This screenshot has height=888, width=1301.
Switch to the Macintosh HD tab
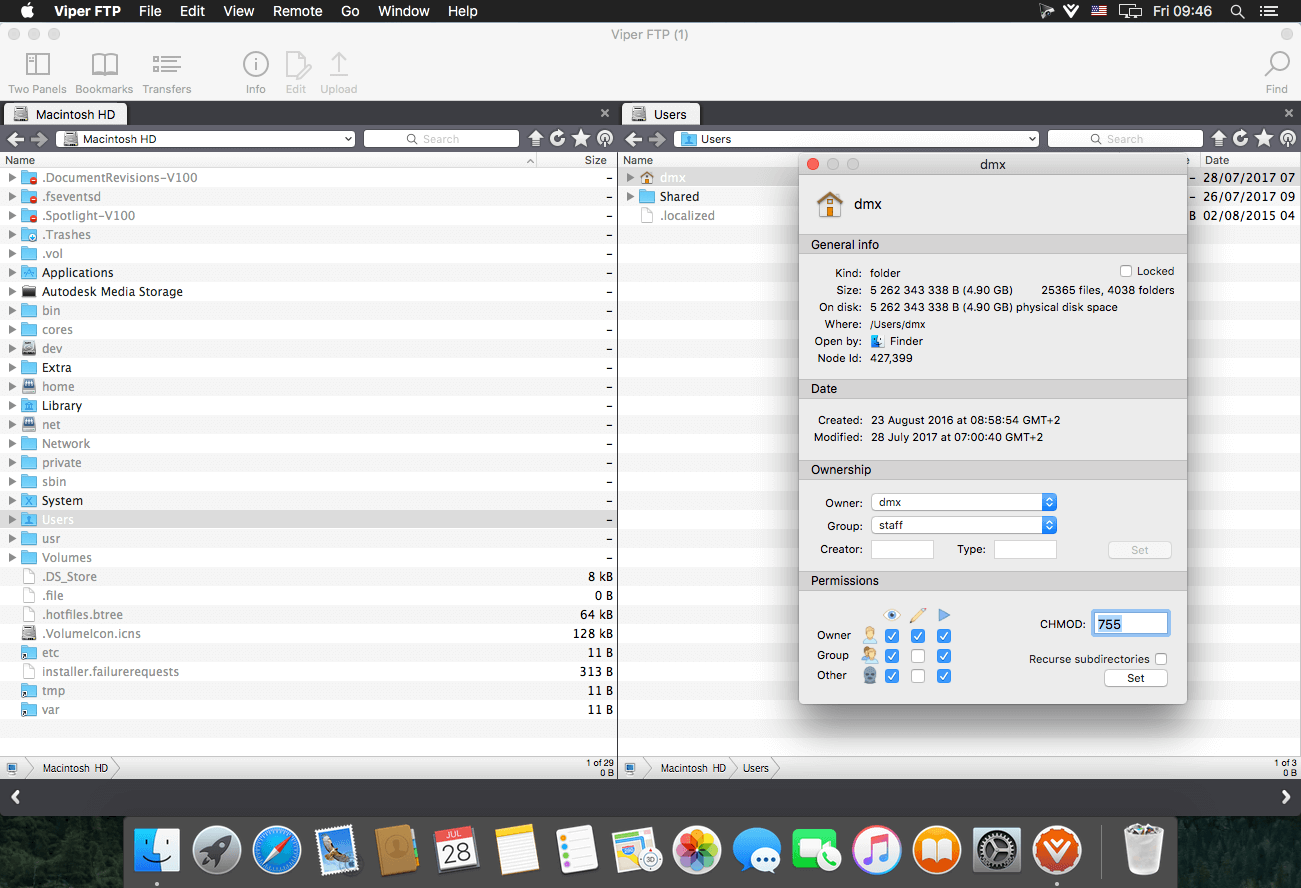(x=70, y=114)
